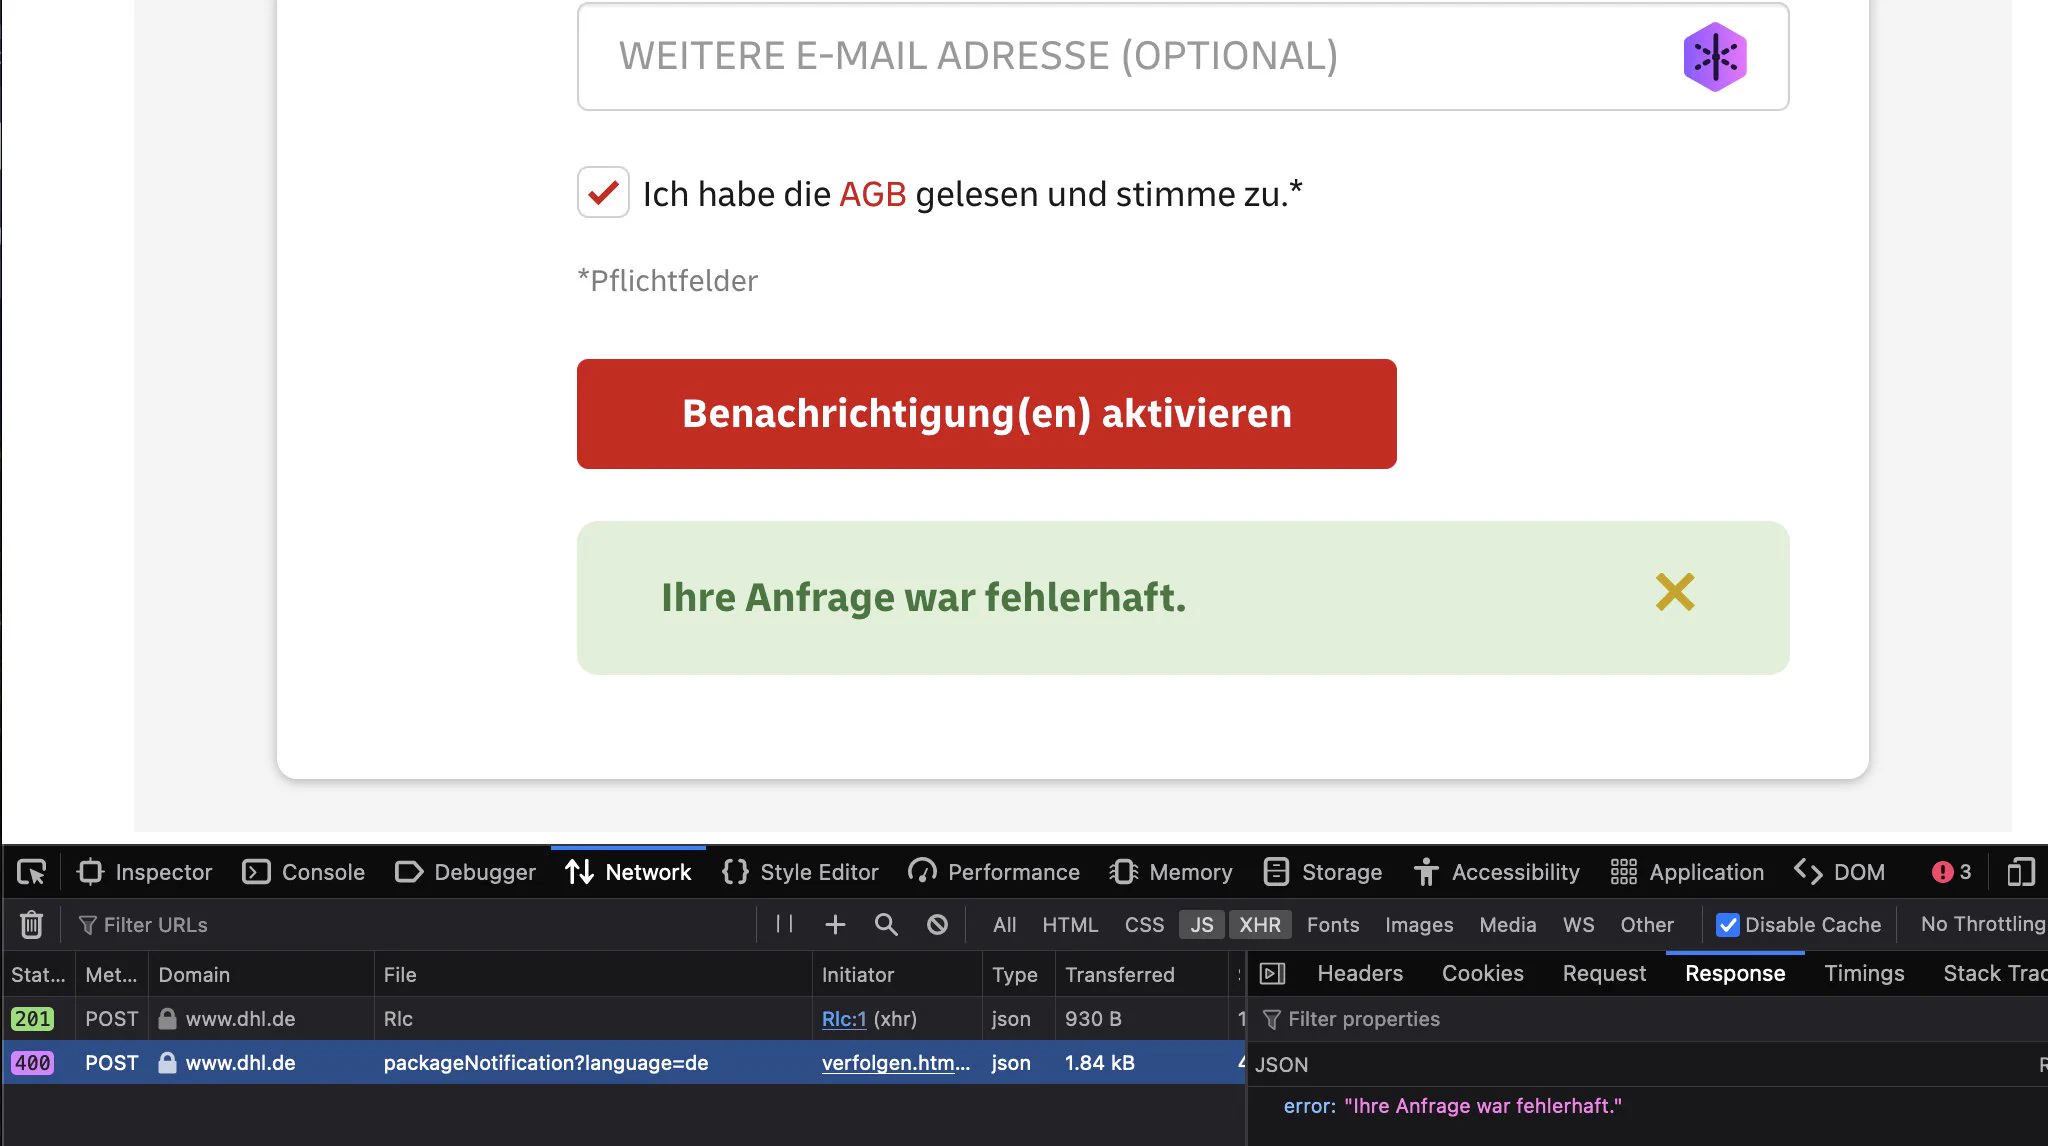Open the Storage tab

tap(1322, 872)
